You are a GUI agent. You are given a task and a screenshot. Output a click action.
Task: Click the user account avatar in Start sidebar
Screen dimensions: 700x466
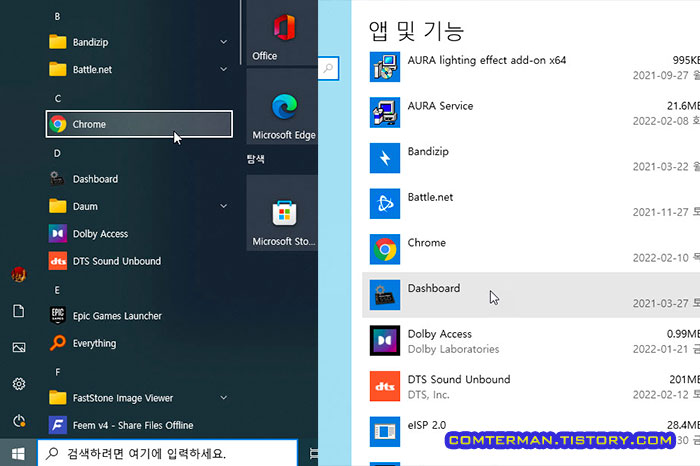pos(19,274)
